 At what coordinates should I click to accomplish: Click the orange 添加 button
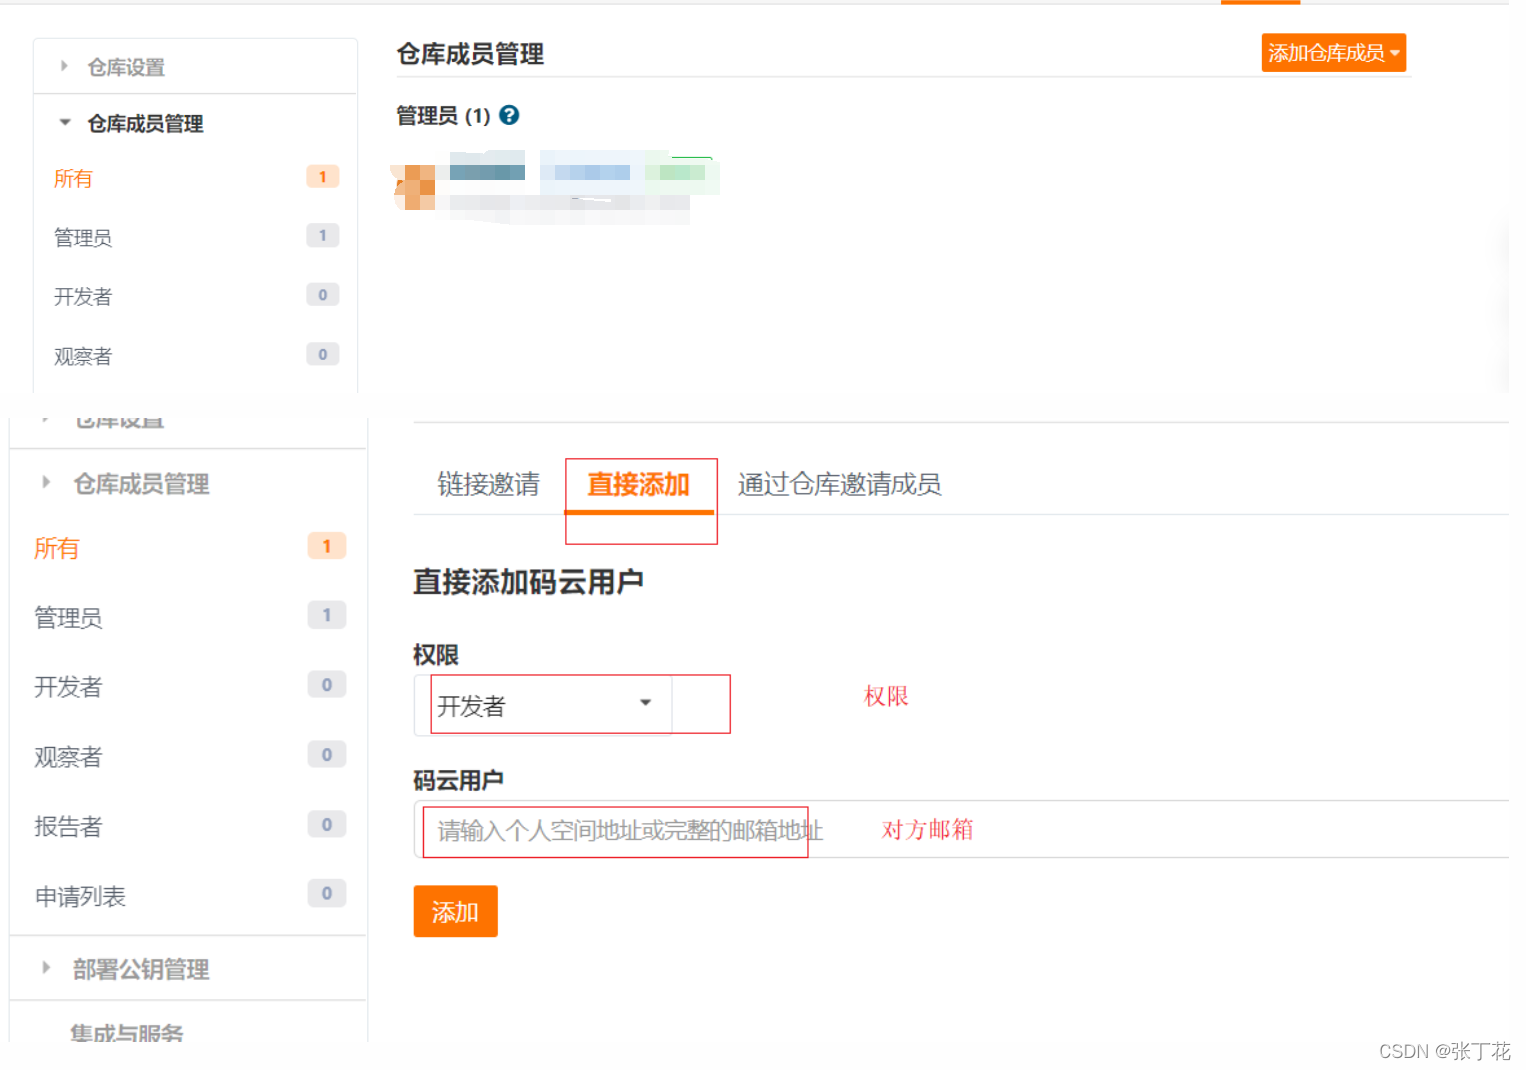(455, 911)
